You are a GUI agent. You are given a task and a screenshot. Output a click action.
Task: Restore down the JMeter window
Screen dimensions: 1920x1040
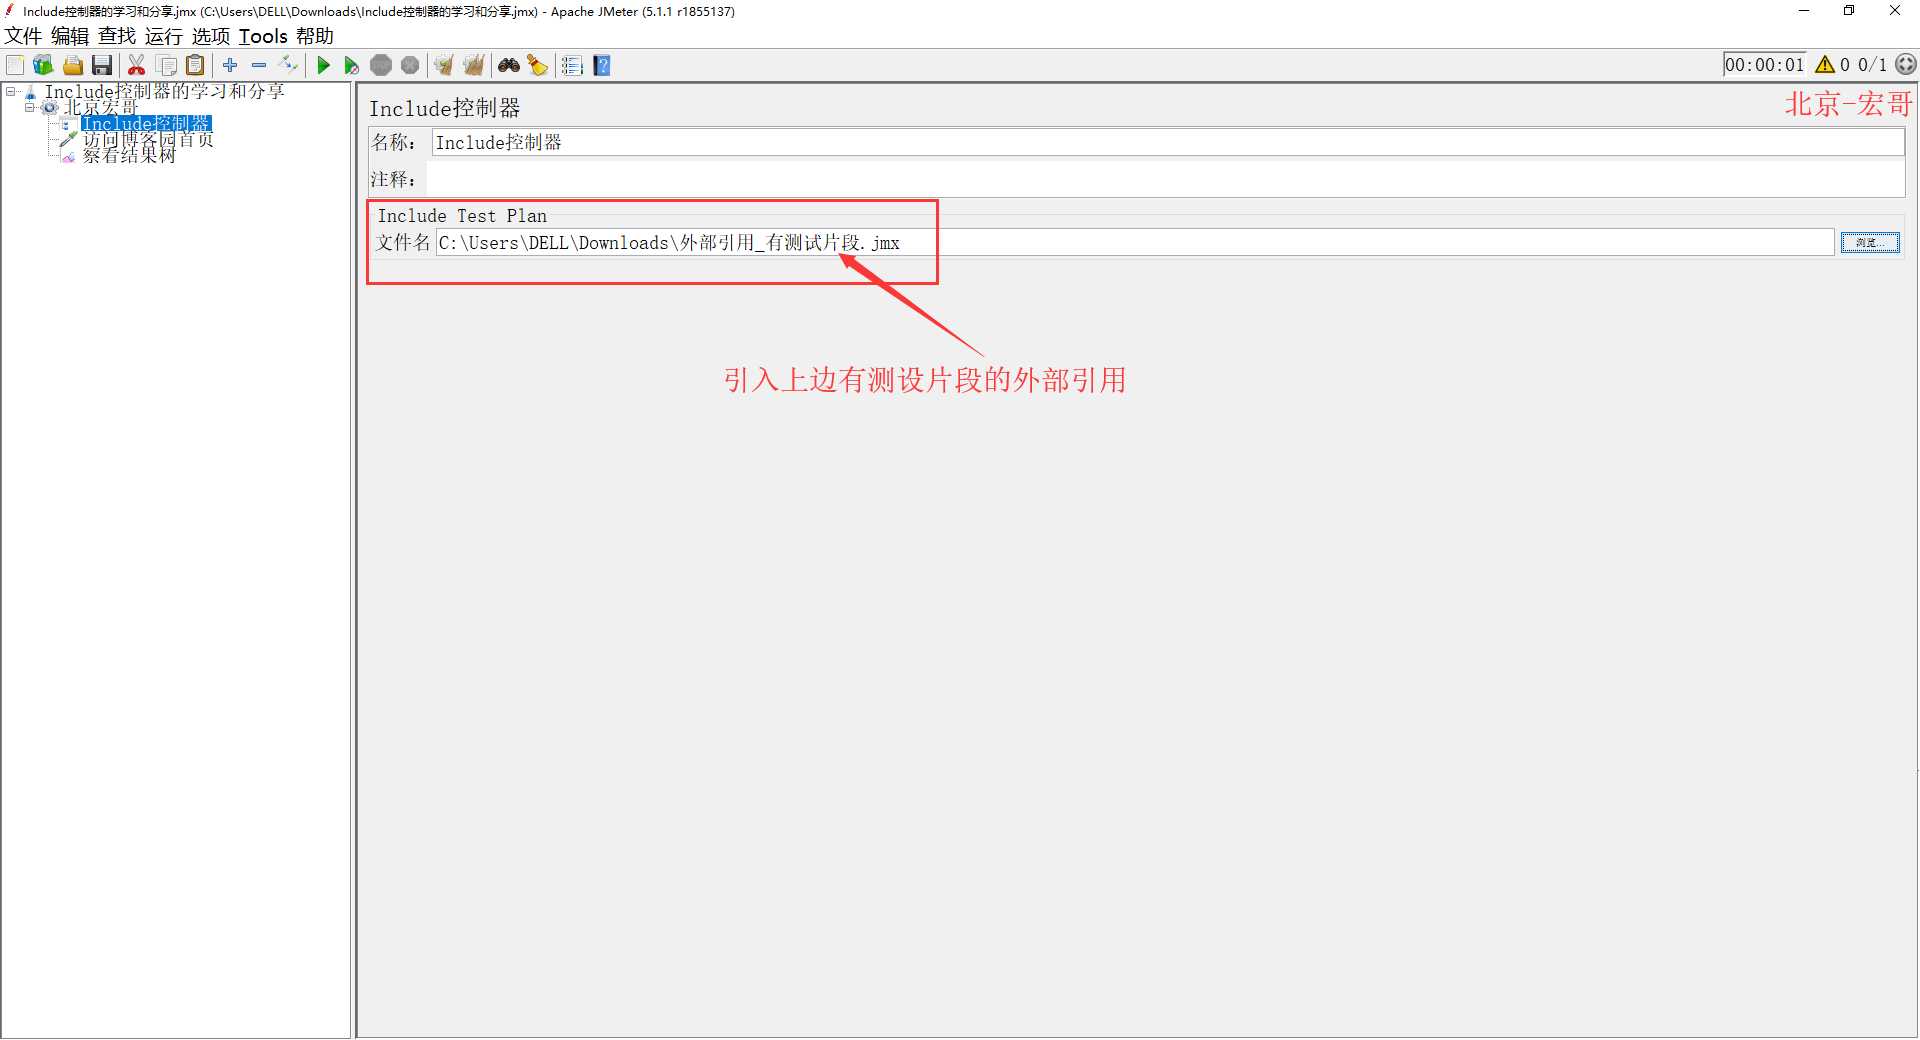tap(1849, 11)
